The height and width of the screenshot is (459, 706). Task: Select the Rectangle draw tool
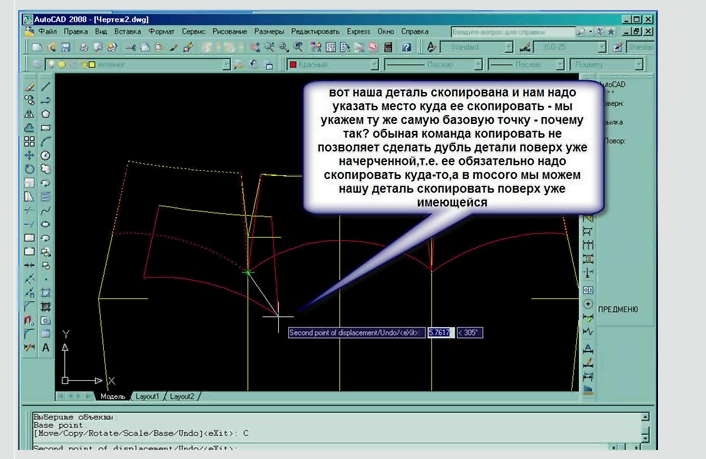point(46,128)
